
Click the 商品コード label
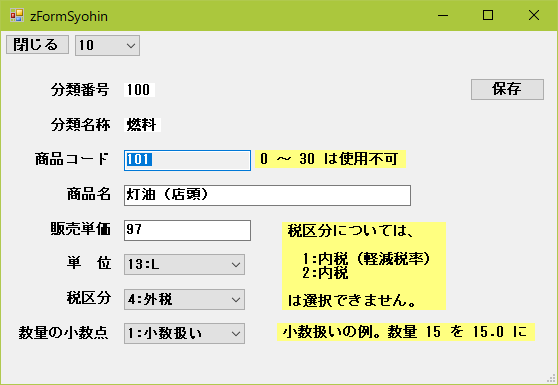[x=72, y=159]
